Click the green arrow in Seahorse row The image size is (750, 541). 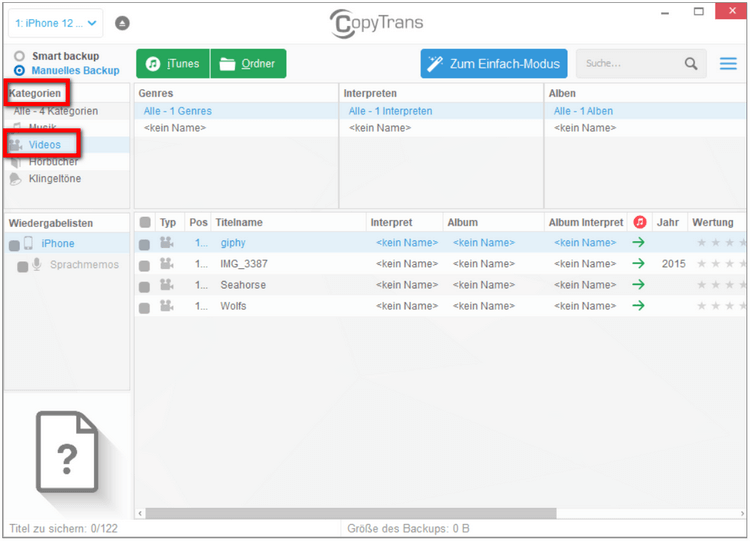pos(639,285)
